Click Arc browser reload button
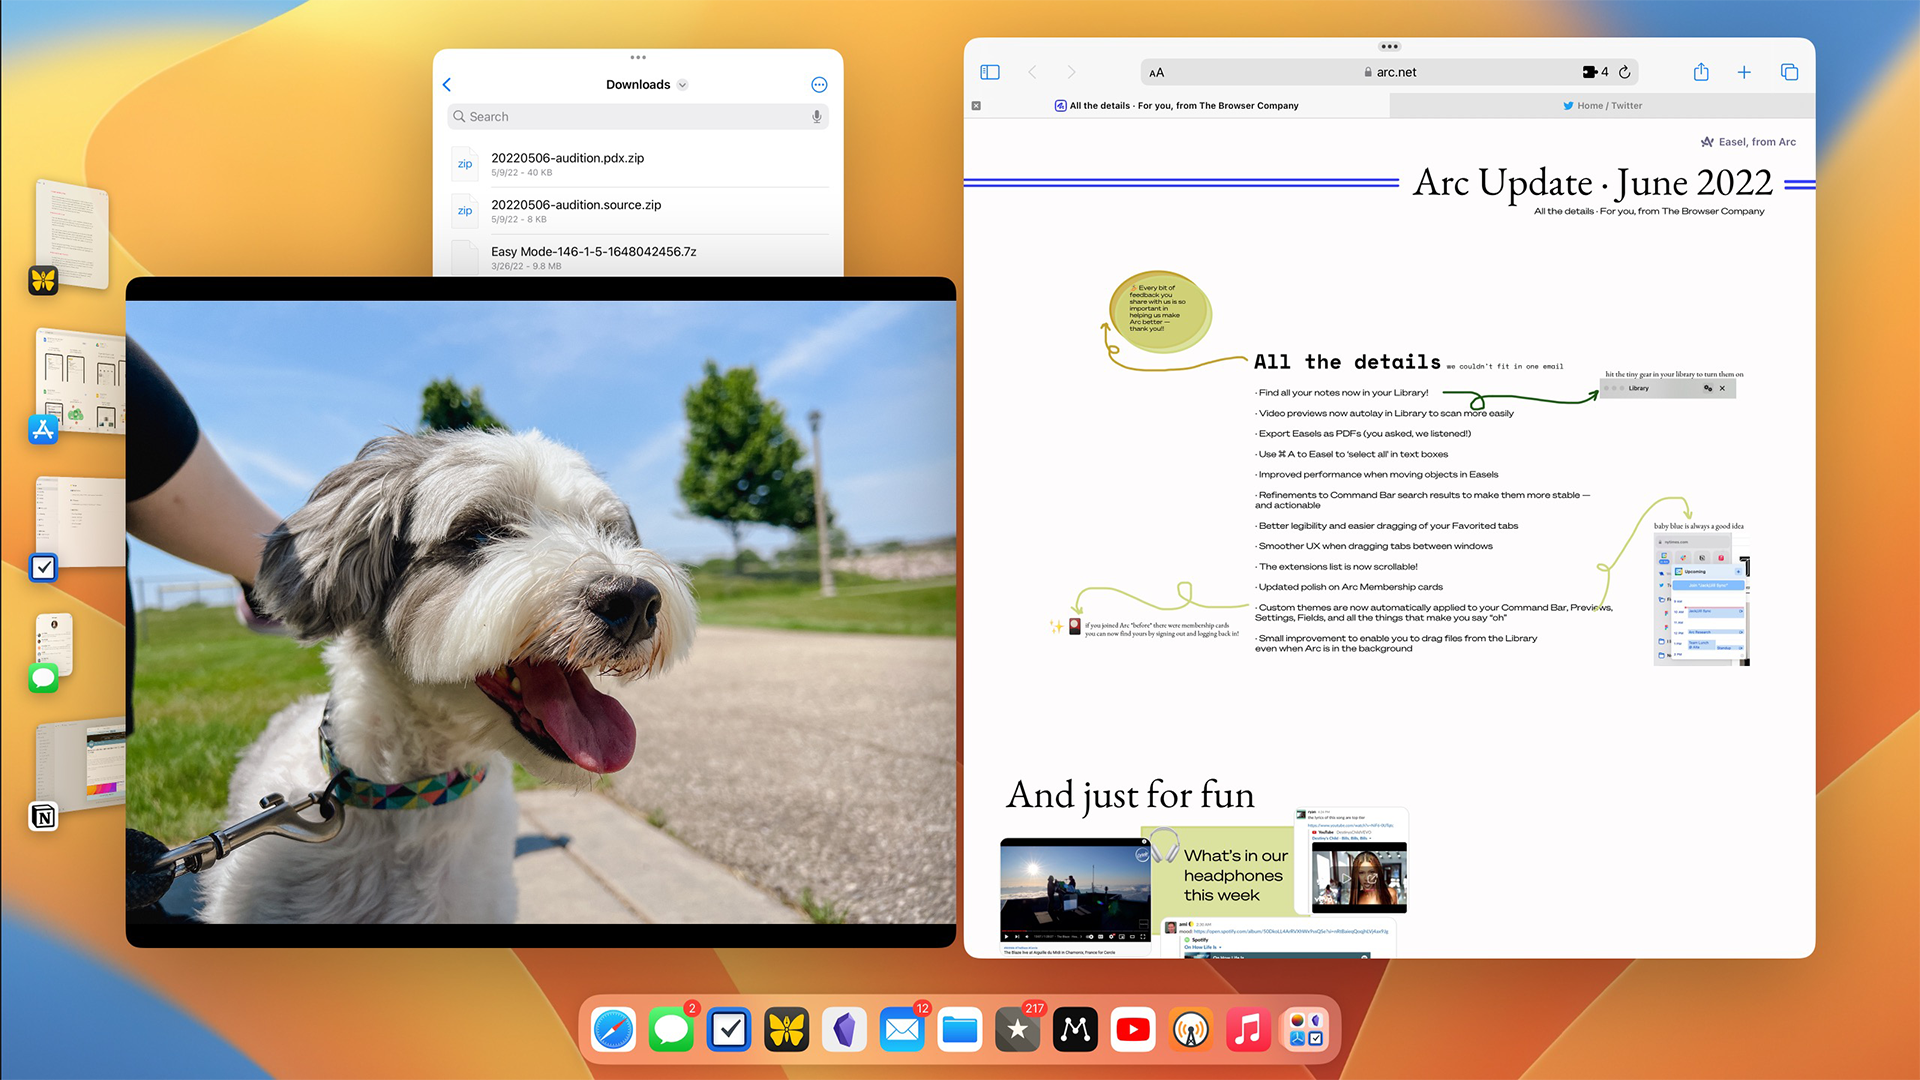1920x1080 pixels. [1625, 73]
